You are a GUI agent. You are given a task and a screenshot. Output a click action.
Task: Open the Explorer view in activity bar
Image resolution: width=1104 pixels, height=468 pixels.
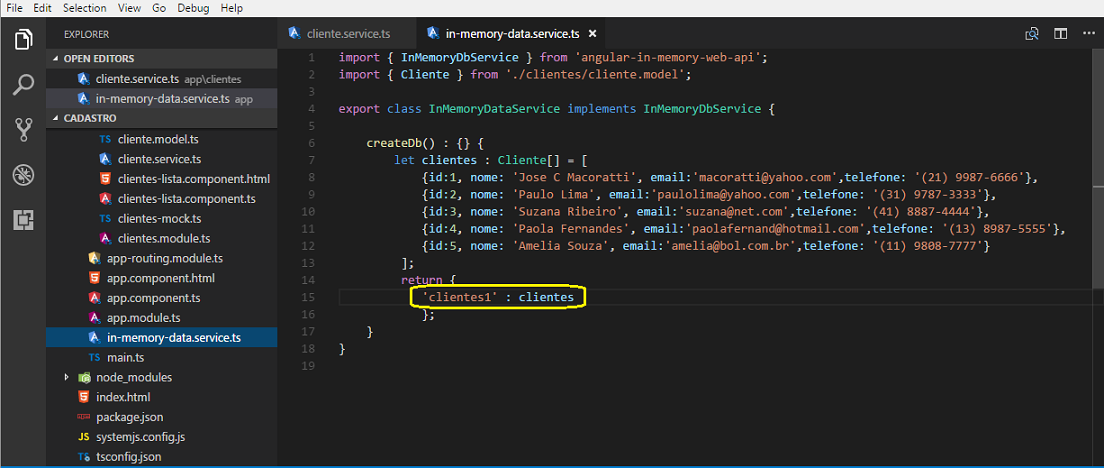tap(23, 40)
